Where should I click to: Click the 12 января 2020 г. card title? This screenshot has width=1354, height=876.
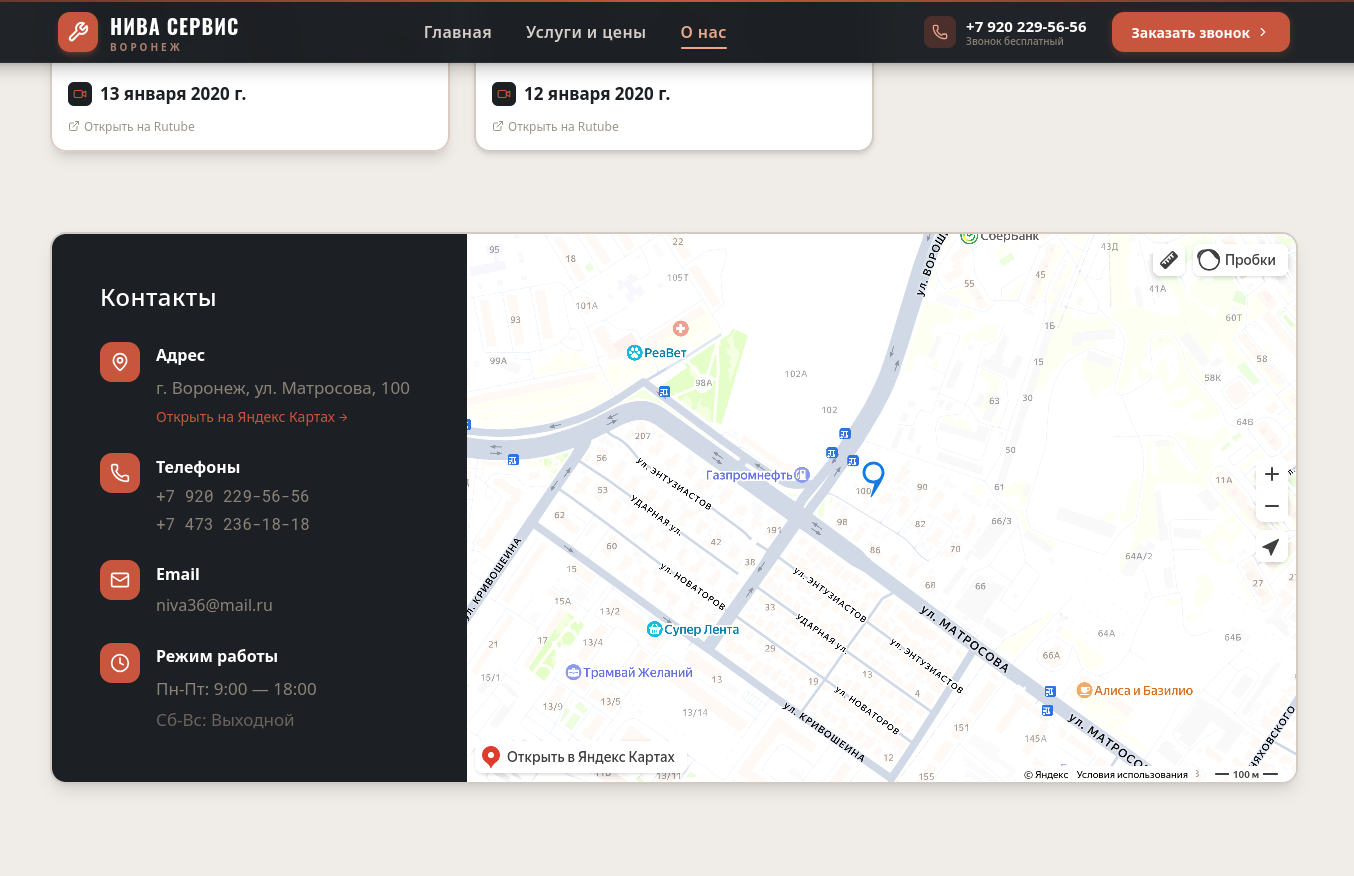597,94
